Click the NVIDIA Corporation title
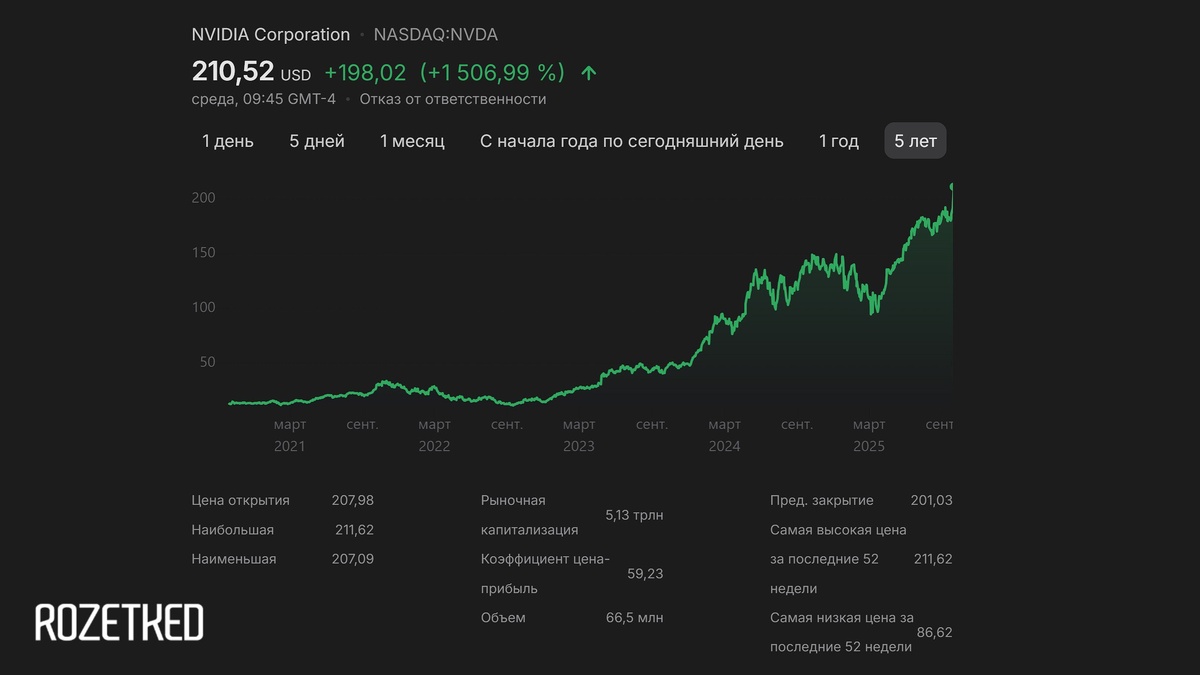 (x=271, y=35)
